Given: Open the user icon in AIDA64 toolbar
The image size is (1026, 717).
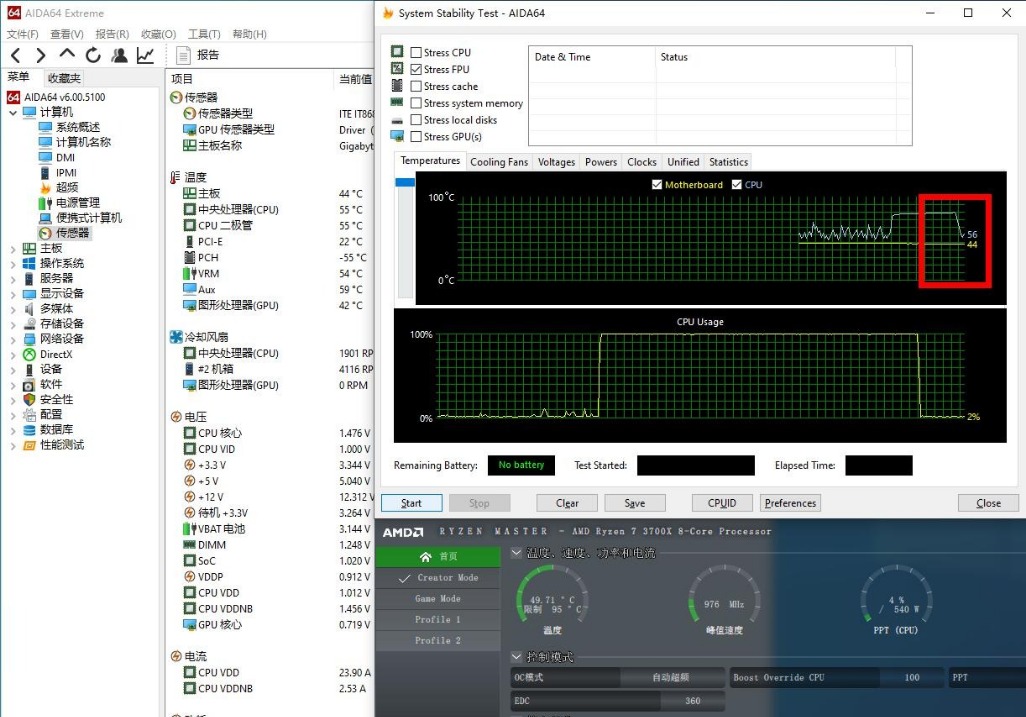Looking at the screenshot, I should coord(119,56).
